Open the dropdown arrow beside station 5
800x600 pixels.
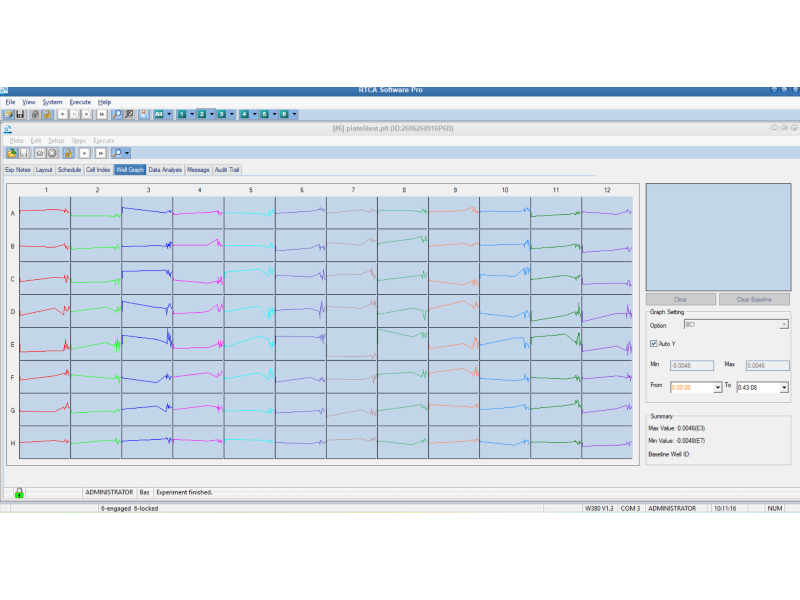tap(274, 114)
